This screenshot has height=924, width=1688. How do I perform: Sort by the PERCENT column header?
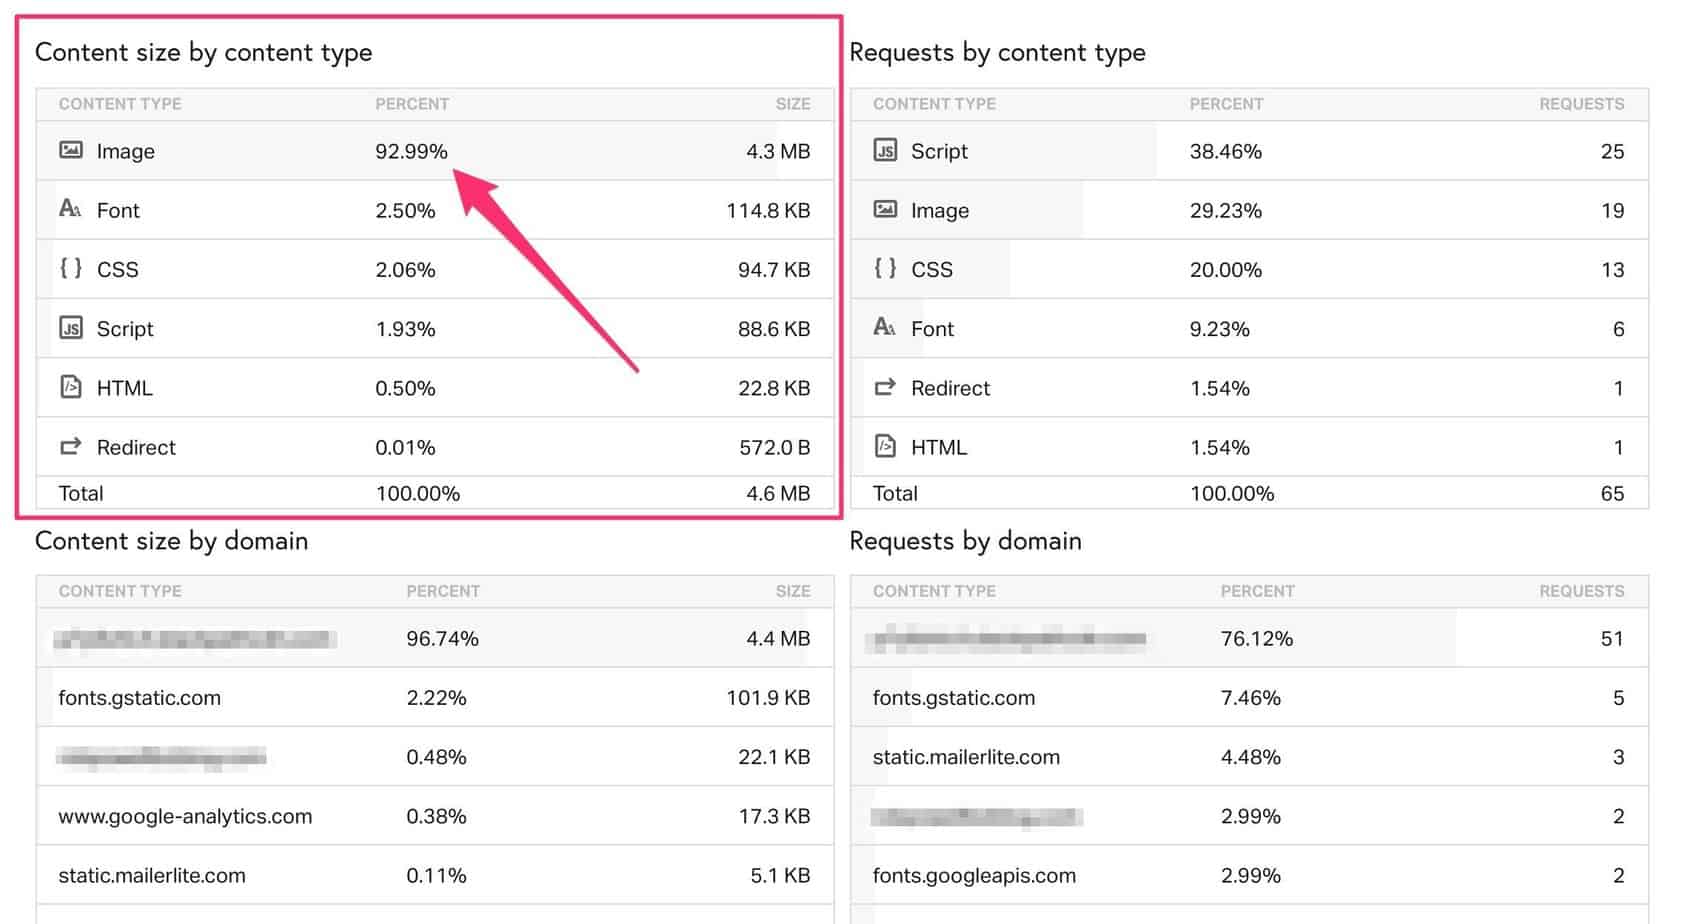tap(412, 103)
